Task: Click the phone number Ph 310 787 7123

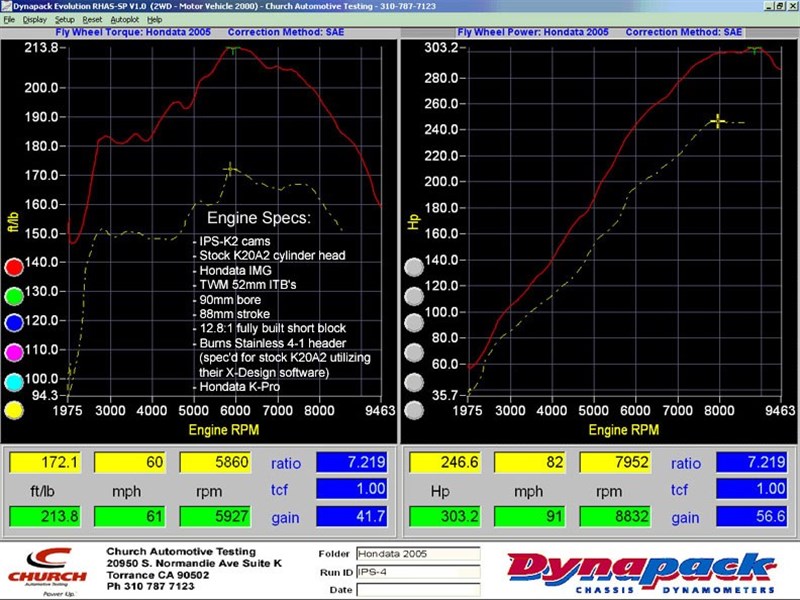Action: click(x=151, y=586)
